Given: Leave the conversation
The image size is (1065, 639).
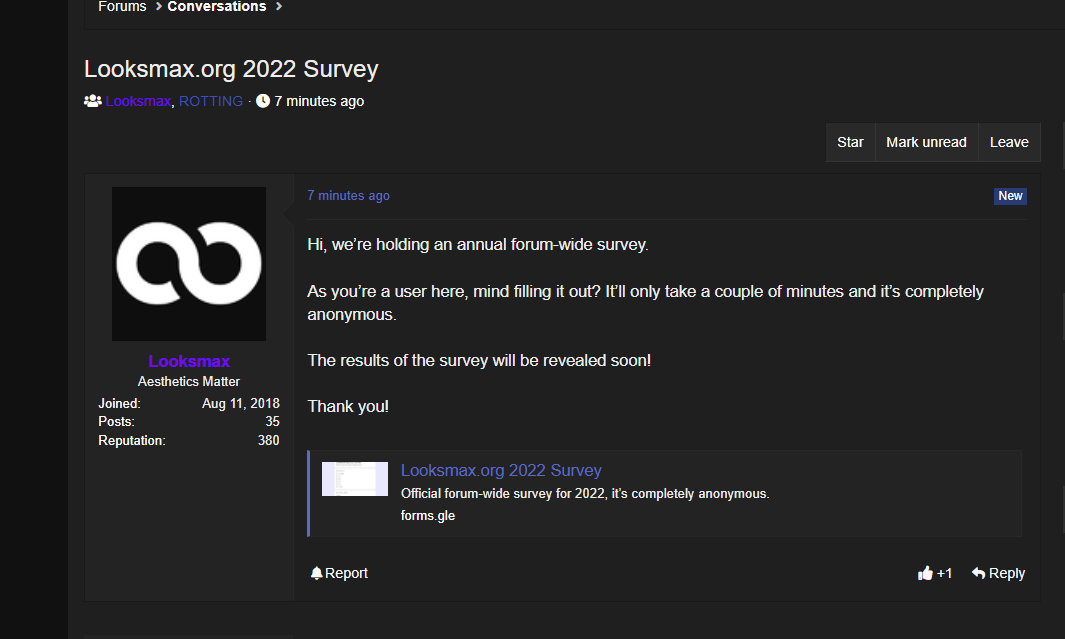Looking at the screenshot, I should 1009,142.
